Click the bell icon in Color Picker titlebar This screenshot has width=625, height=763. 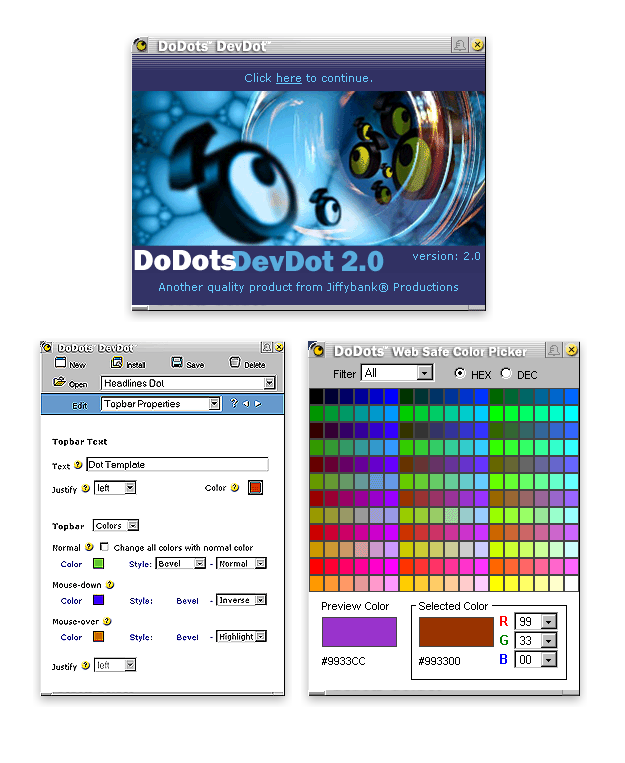553,350
